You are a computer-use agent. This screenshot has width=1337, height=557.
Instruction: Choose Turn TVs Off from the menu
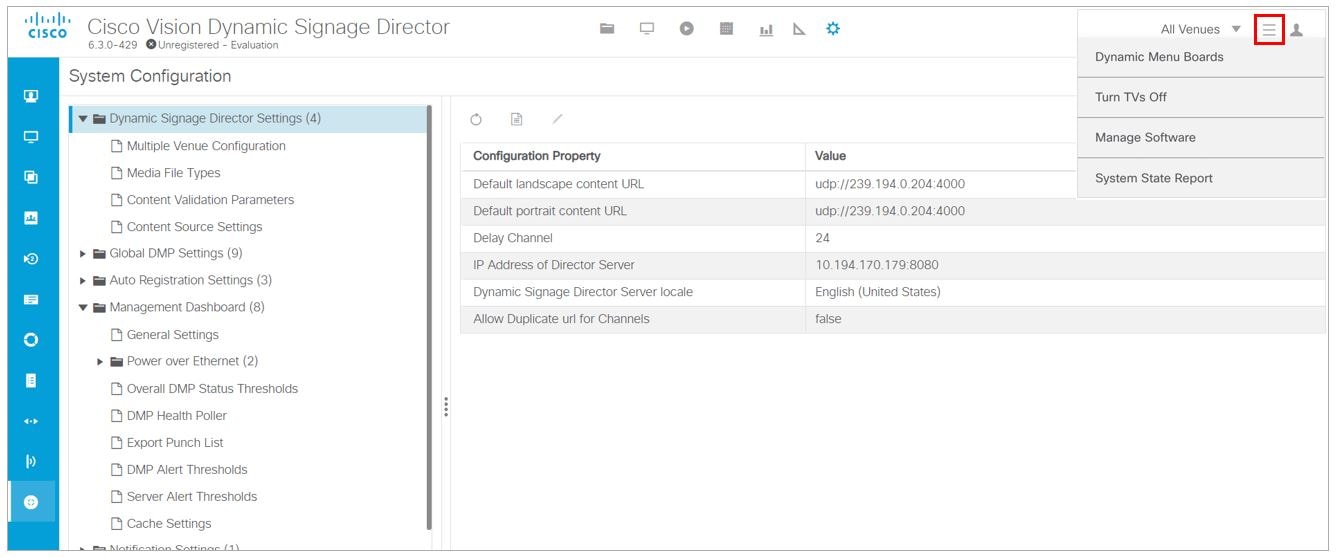pos(1131,97)
